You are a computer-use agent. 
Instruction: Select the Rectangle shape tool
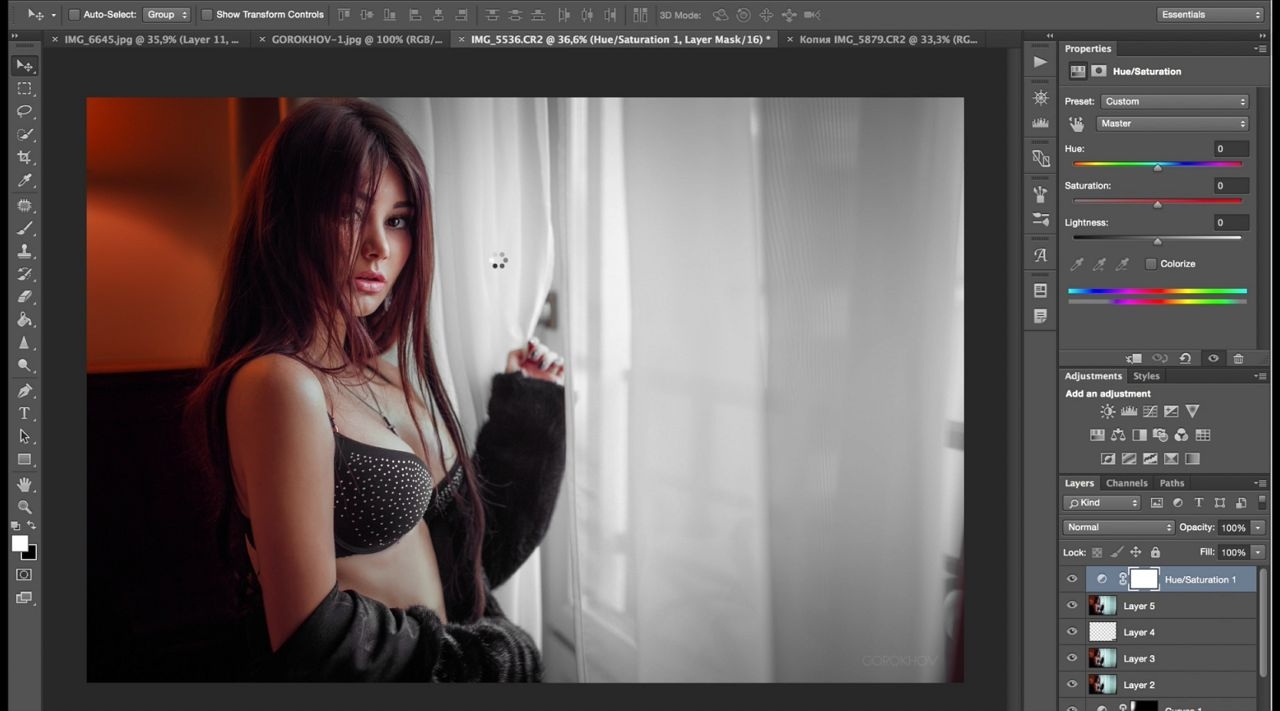[25, 460]
